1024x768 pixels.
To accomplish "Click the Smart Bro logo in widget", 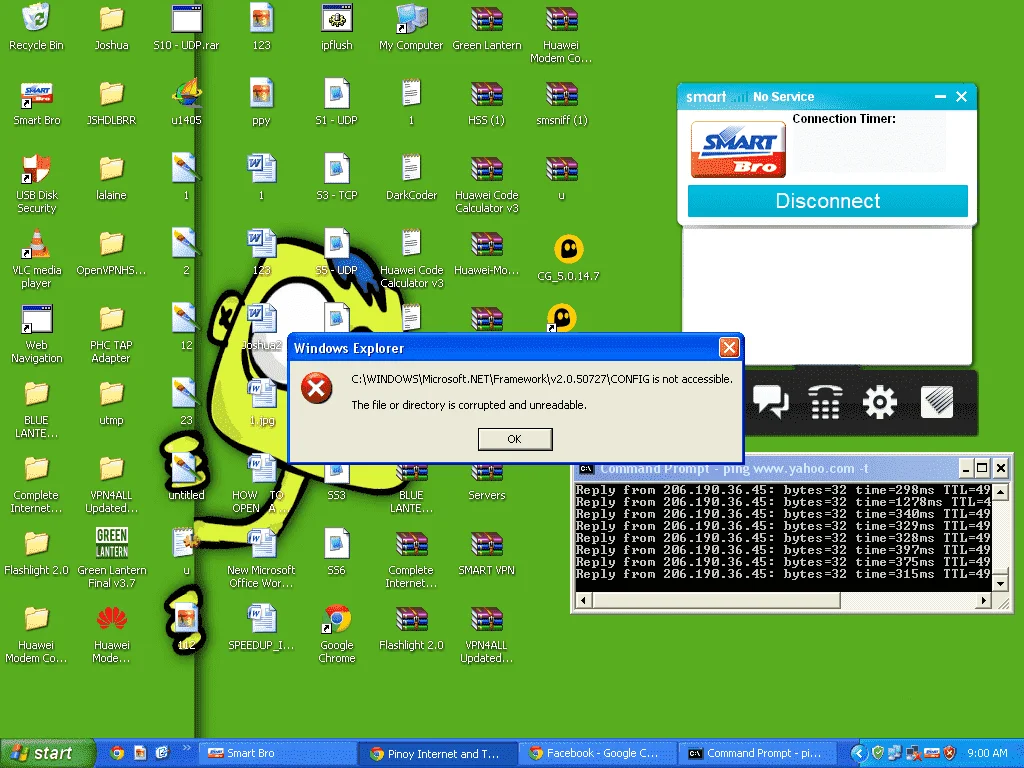I will click(x=738, y=150).
